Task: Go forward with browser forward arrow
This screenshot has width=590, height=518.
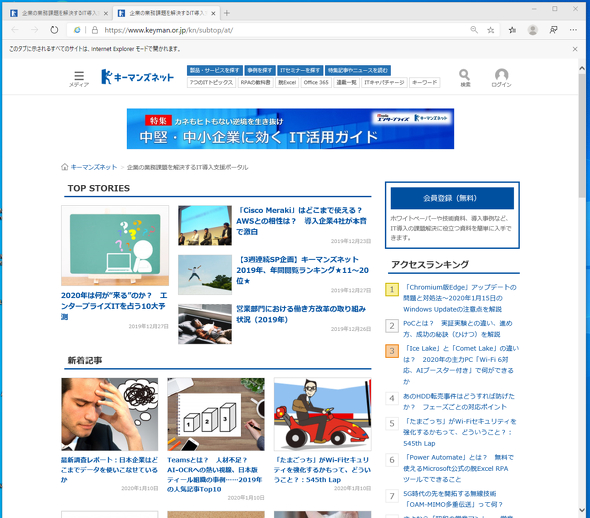Action: point(35,30)
